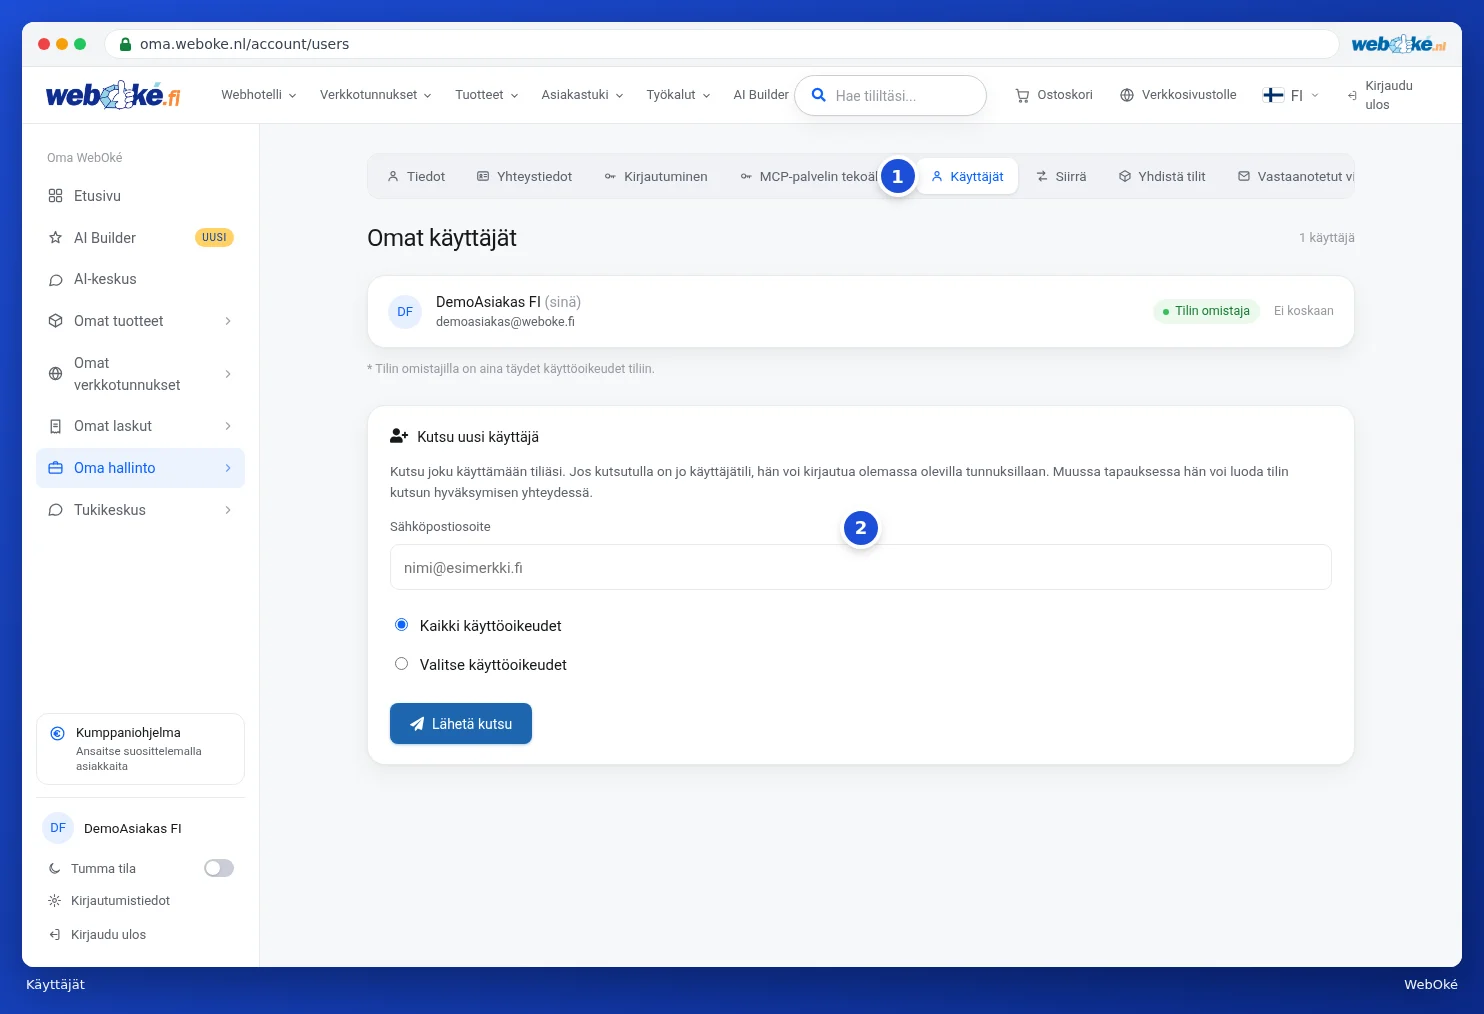Select the Käyttäjät tab
Image resolution: width=1484 pixels, height=1014 pixels.
[x=967, y=177]
